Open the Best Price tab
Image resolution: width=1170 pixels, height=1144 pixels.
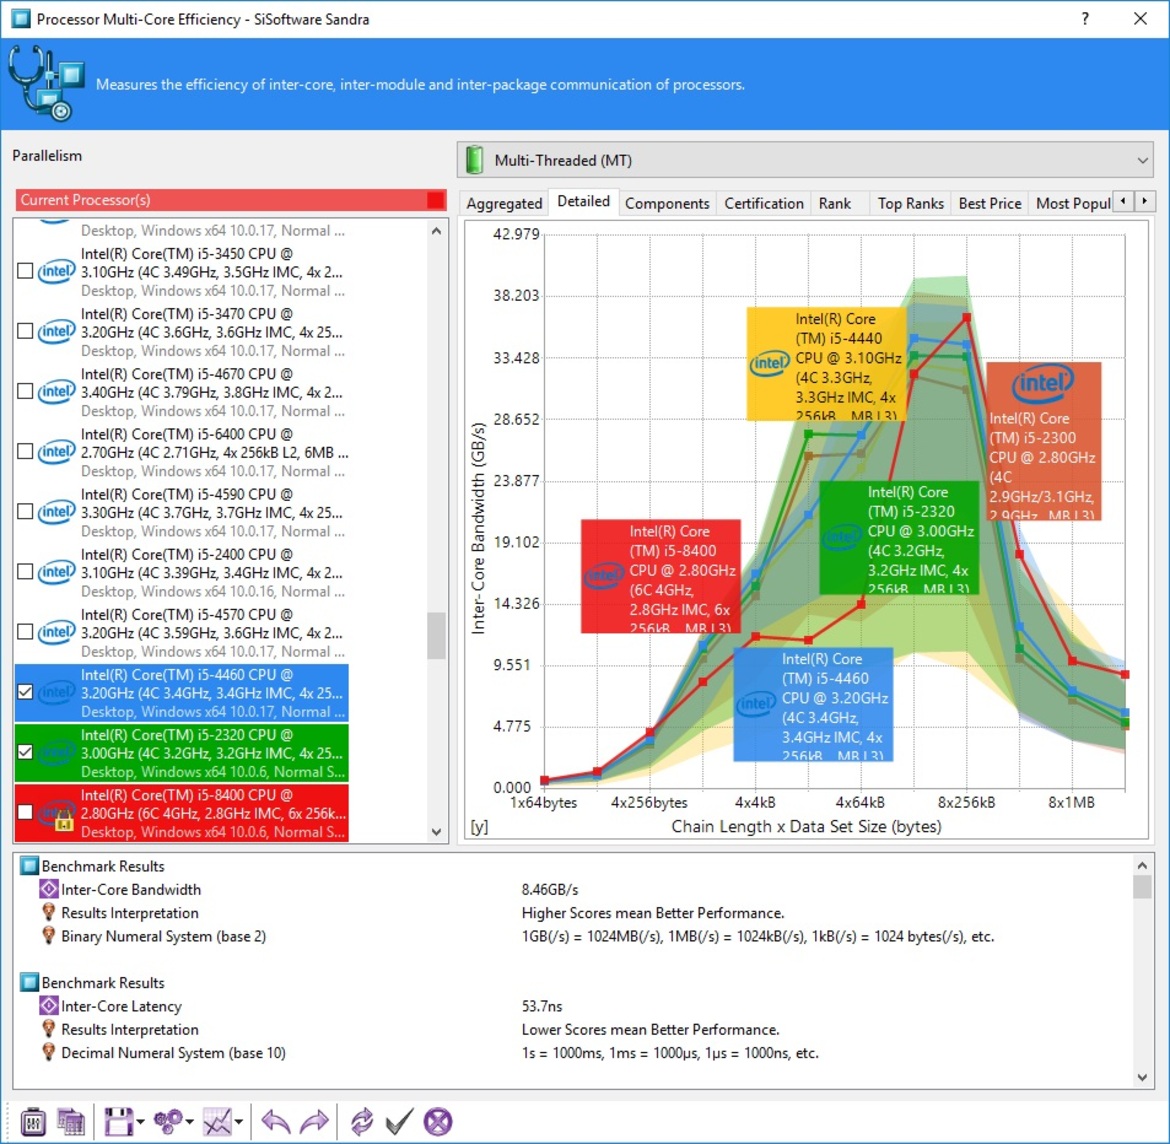coord(989,204)
